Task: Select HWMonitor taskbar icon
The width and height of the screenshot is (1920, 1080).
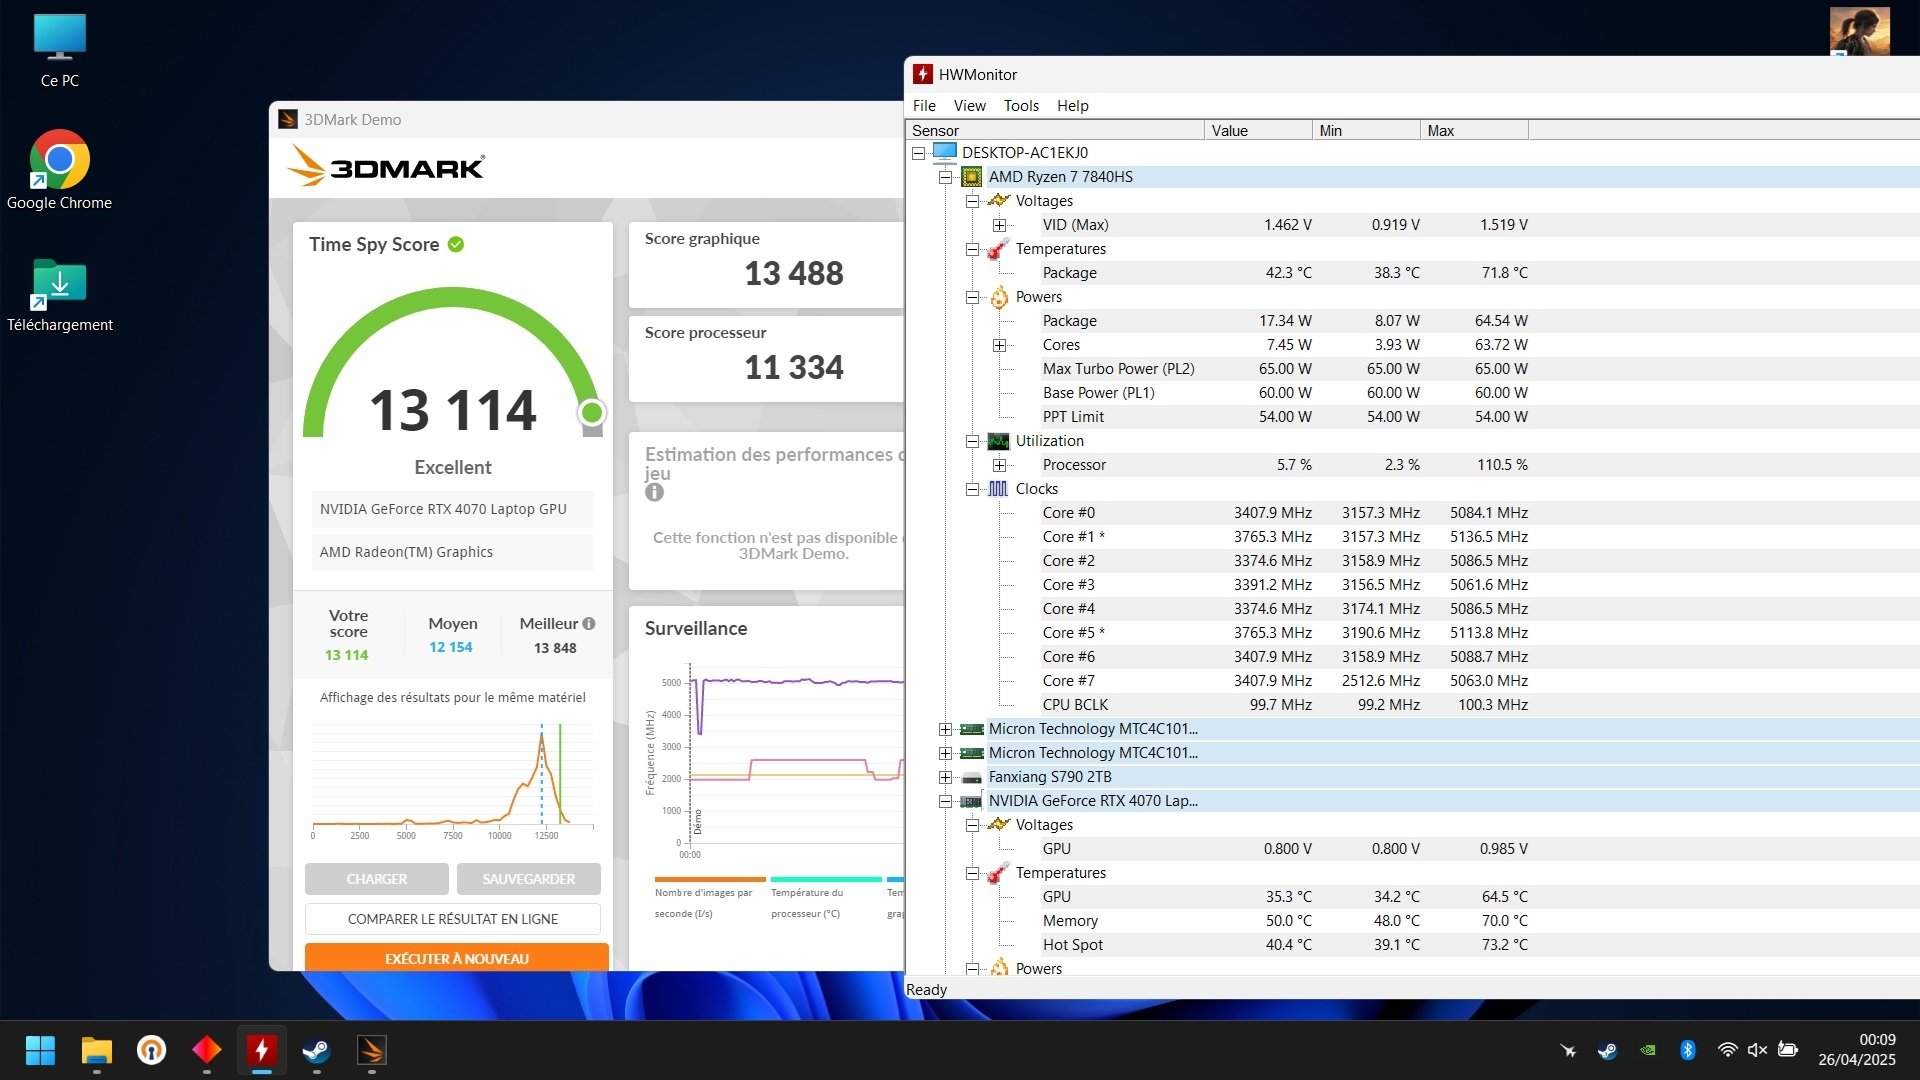Action: point(262,1050)
